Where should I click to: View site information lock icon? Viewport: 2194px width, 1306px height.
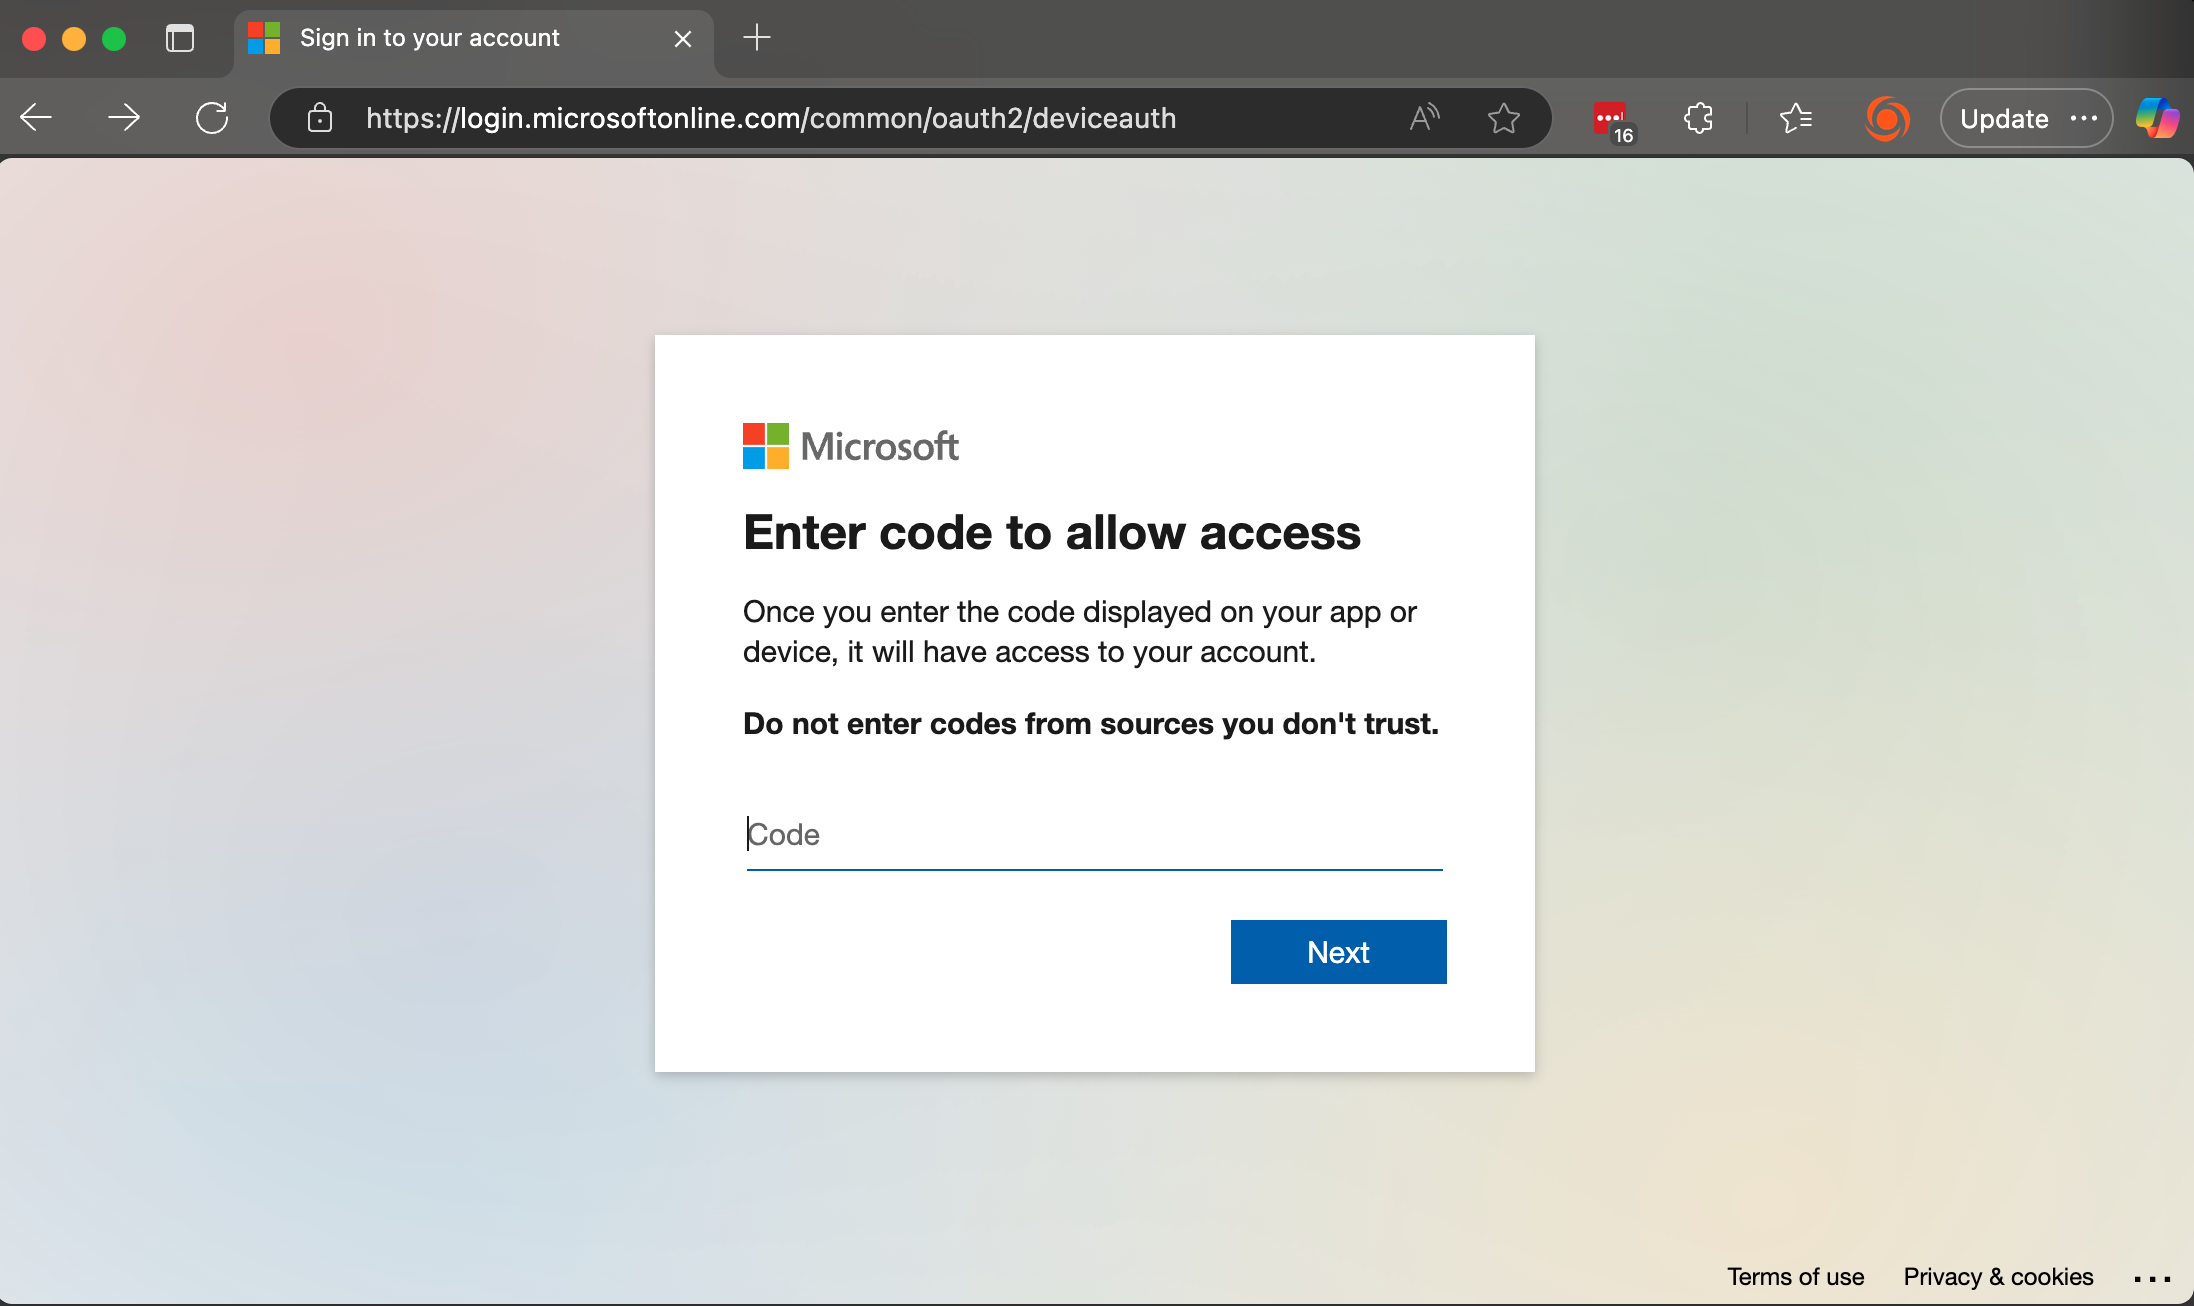320,118
